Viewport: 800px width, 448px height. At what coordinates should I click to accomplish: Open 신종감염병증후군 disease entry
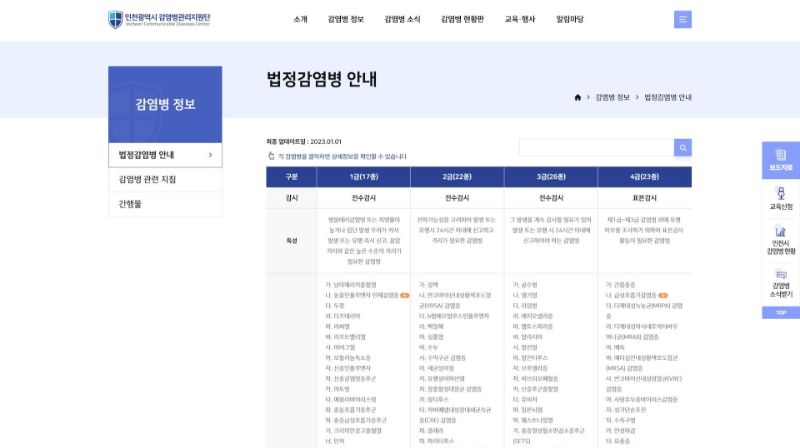point(351,379)
